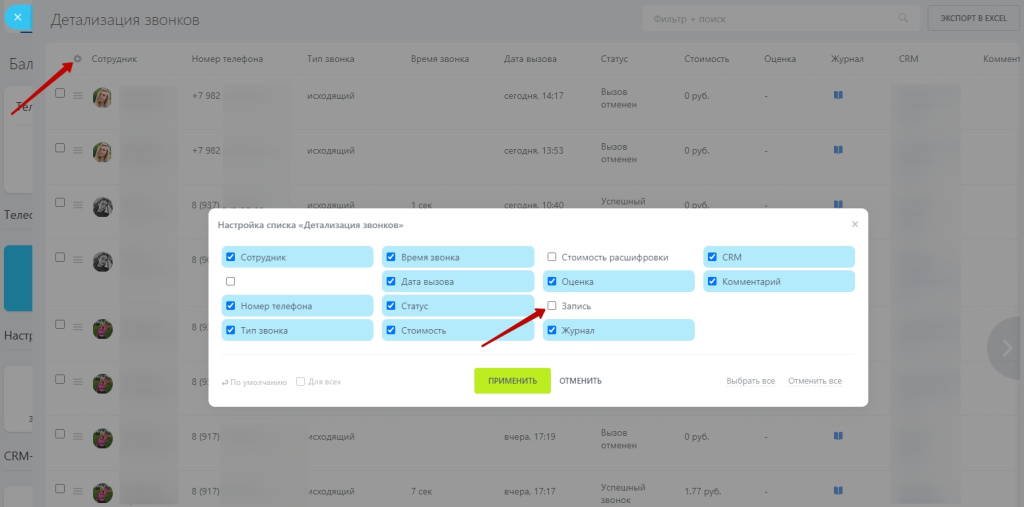The width and height of the screenshot is (1024, 507).
Task: Uncheck the Журнал column checkbox
Action: point(552,330)
